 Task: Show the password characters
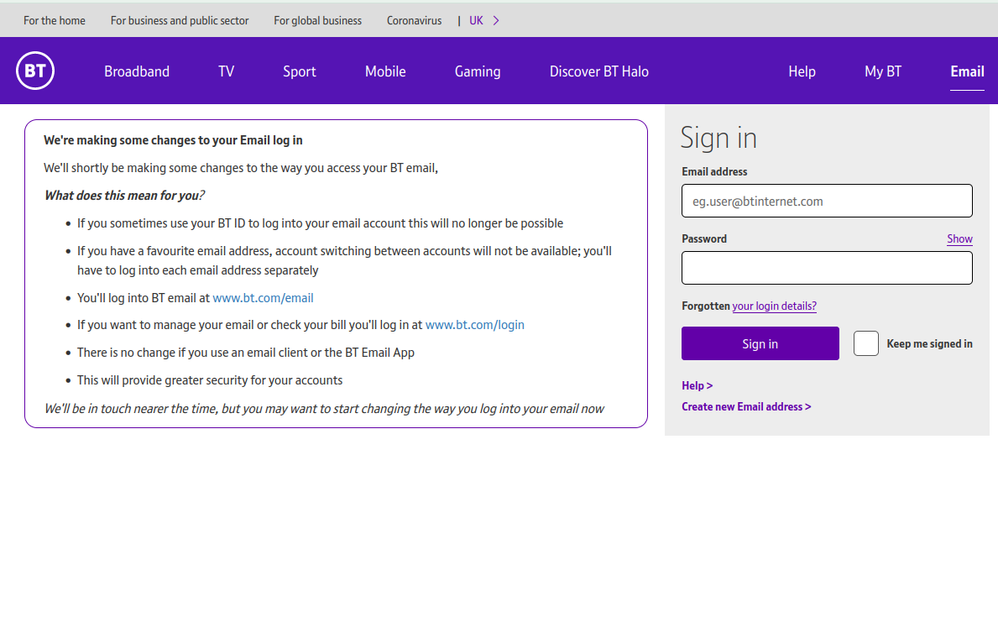point(959,238)
